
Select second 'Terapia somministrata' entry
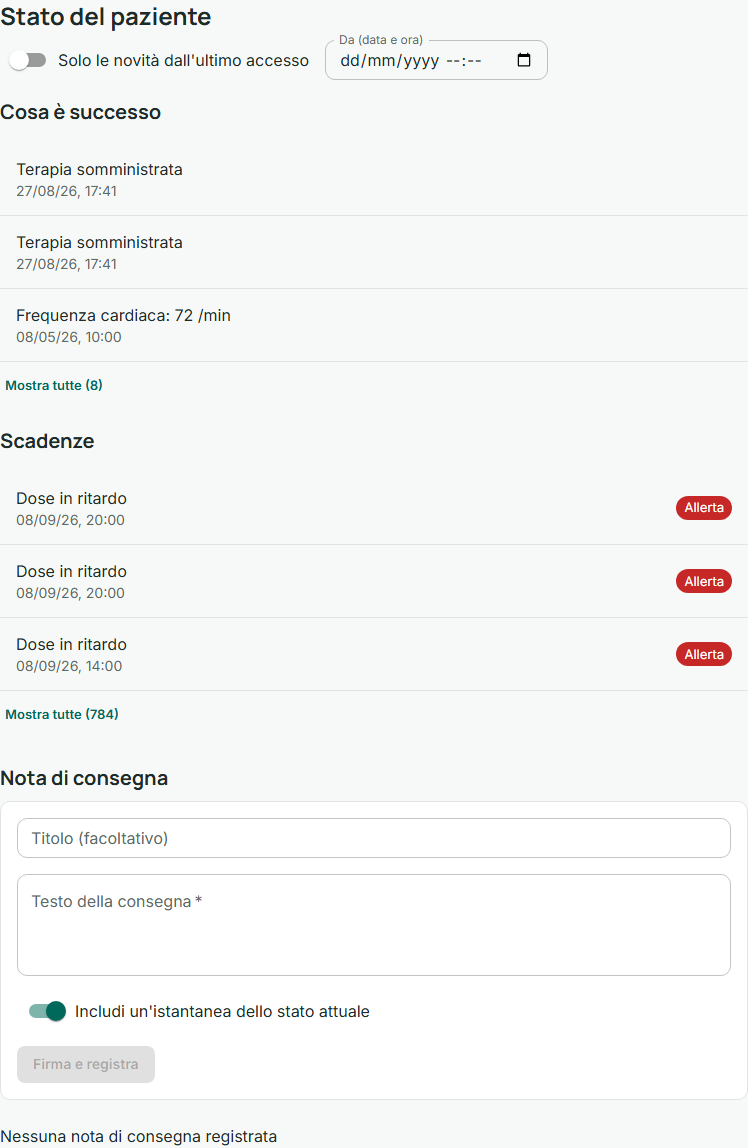pos(374,253)
